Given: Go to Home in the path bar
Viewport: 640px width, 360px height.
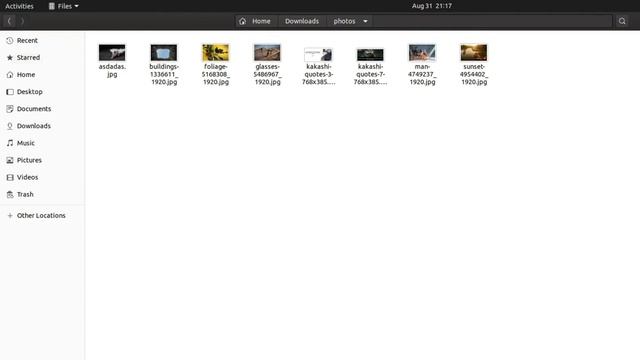Looking at the screenshot, I should coord(261,21).
